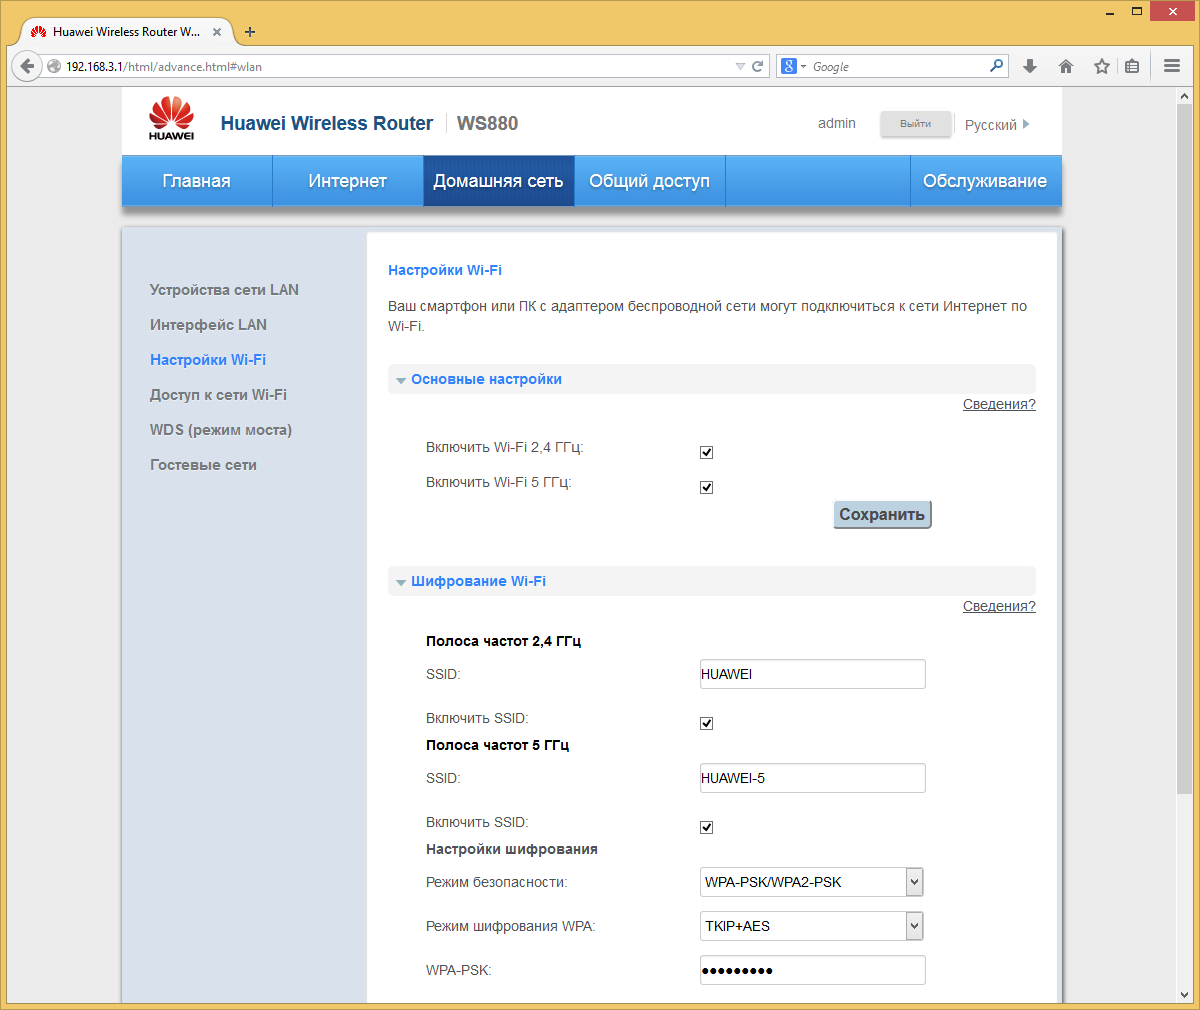The width and height of the screenshot is (1200, 1010).
Task: Open Сведения? link under Шифрование Wi-Fi
Action: click(999, 606)
